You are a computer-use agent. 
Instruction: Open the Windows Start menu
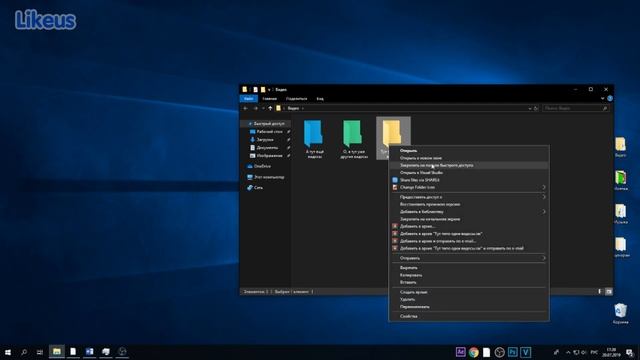tap(8, 352)
